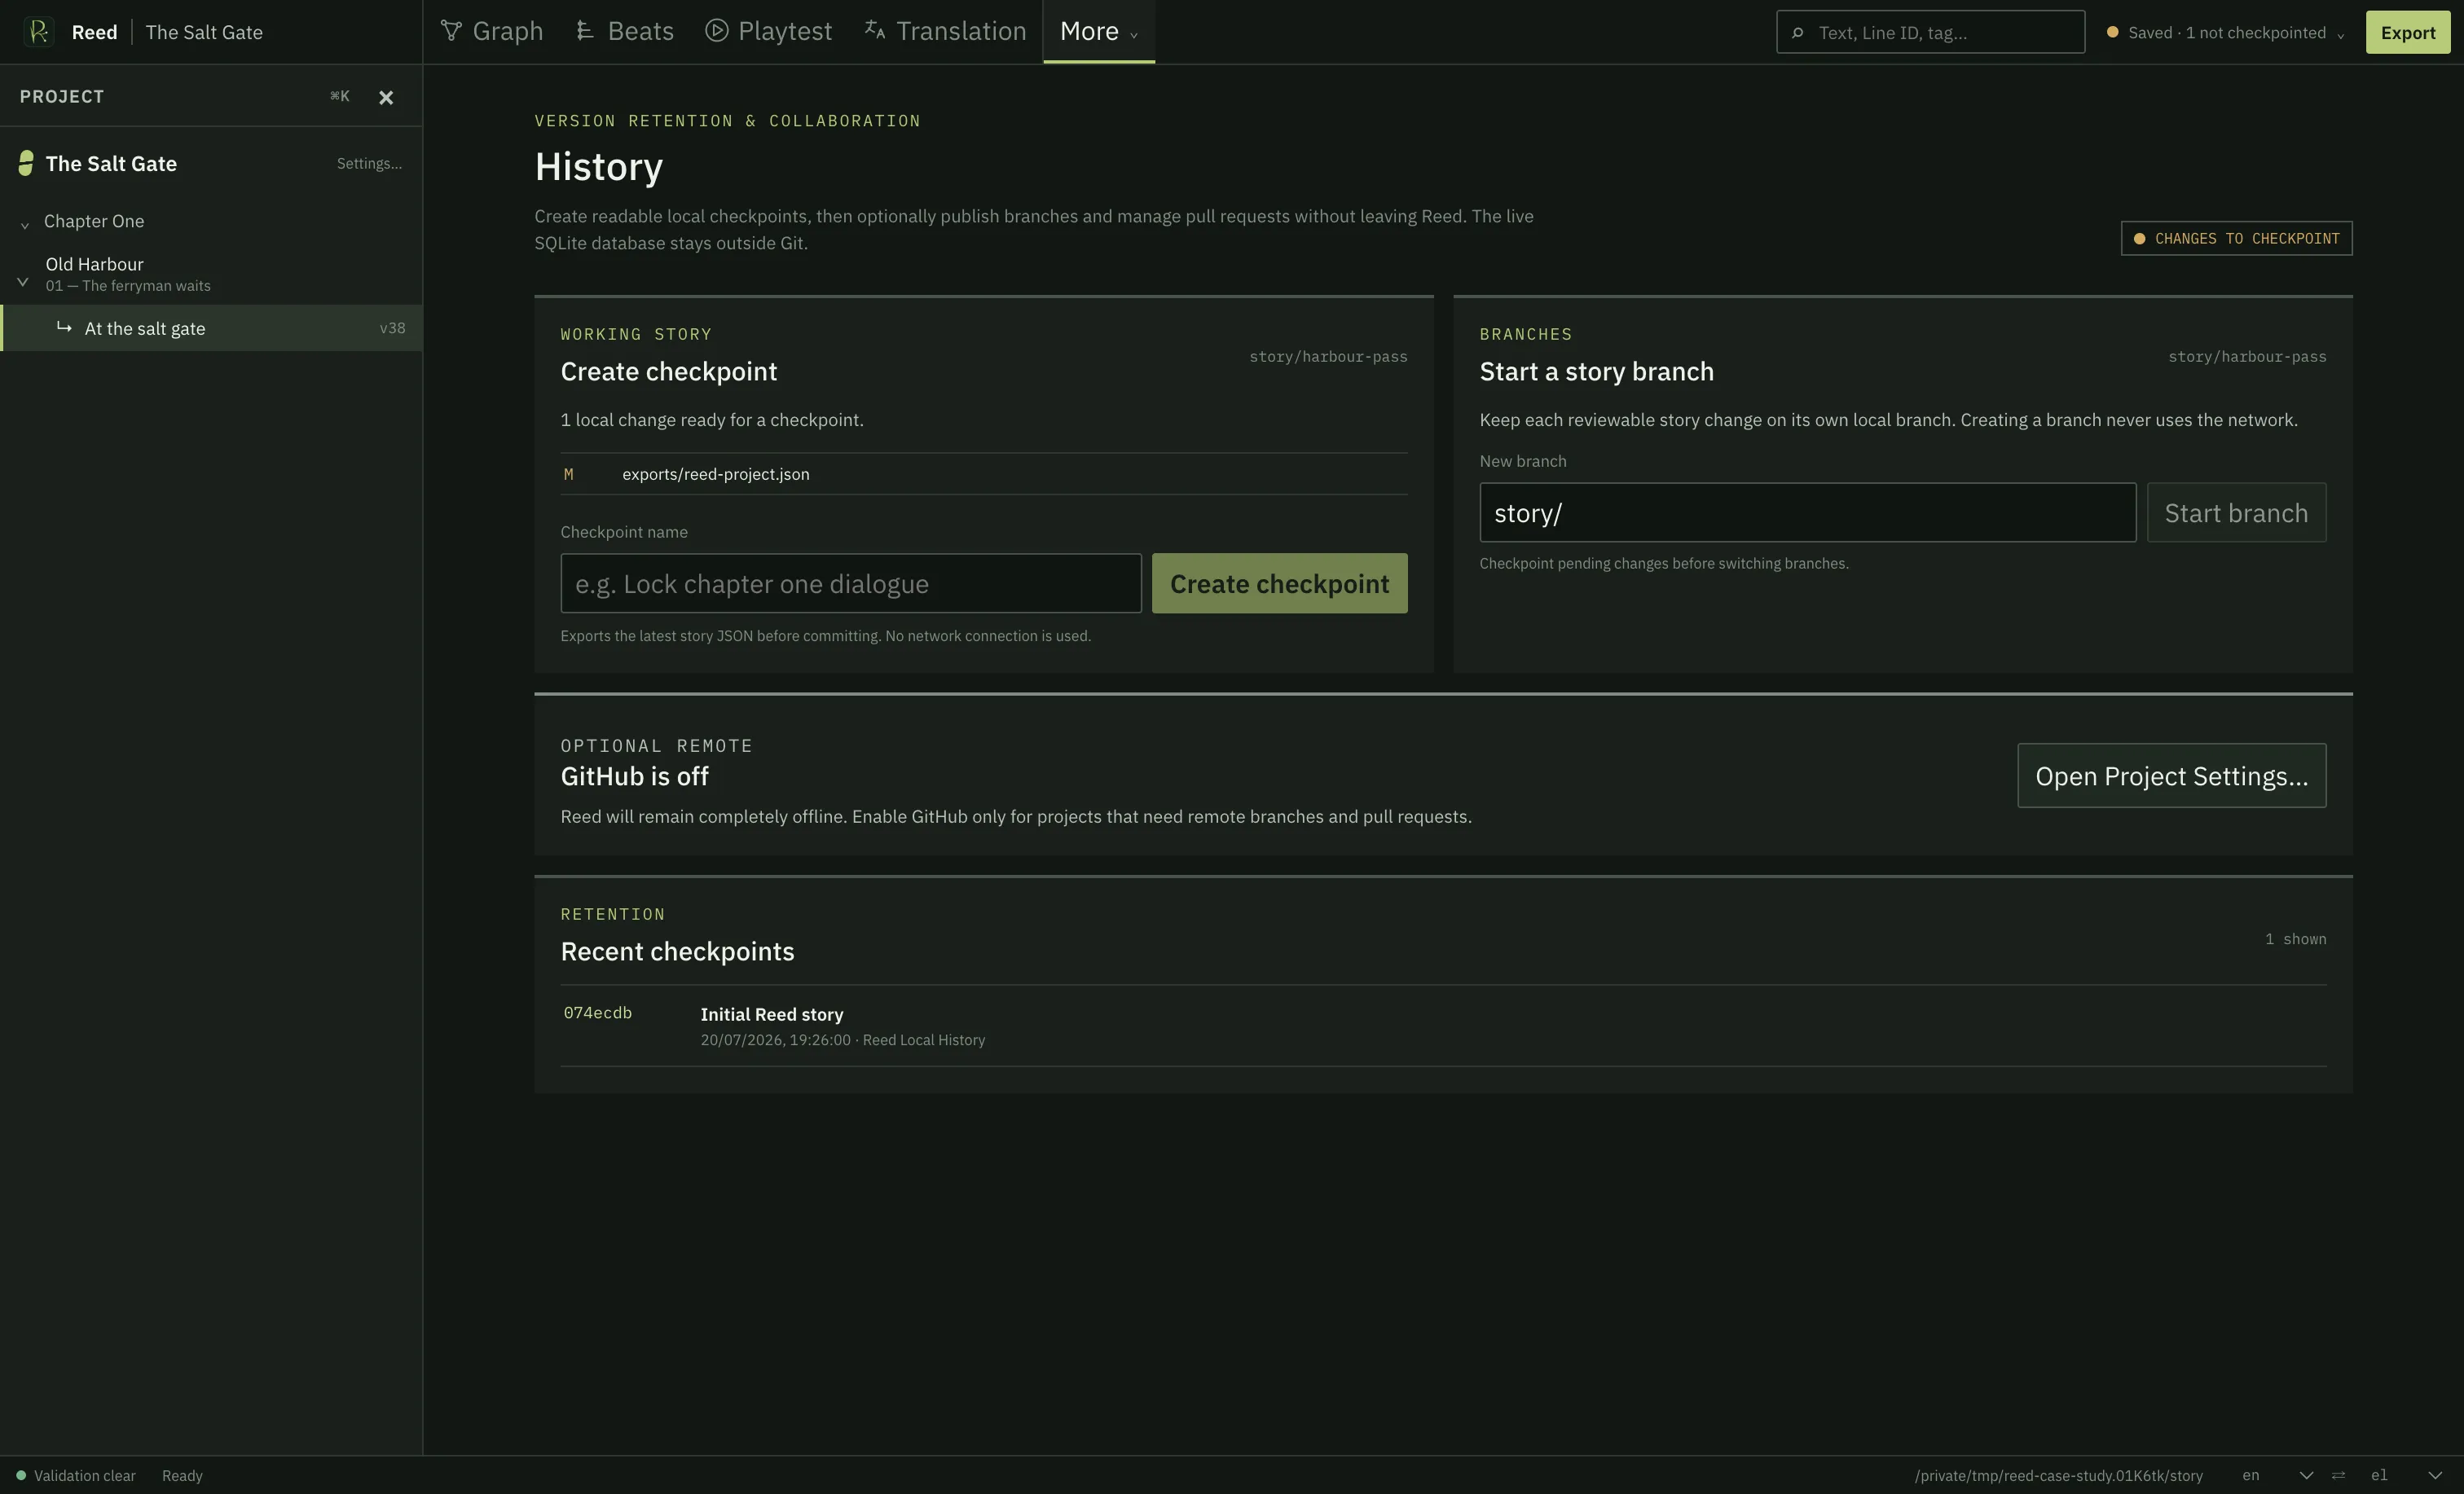Open the Saved status dropdown

point(2225,33)
